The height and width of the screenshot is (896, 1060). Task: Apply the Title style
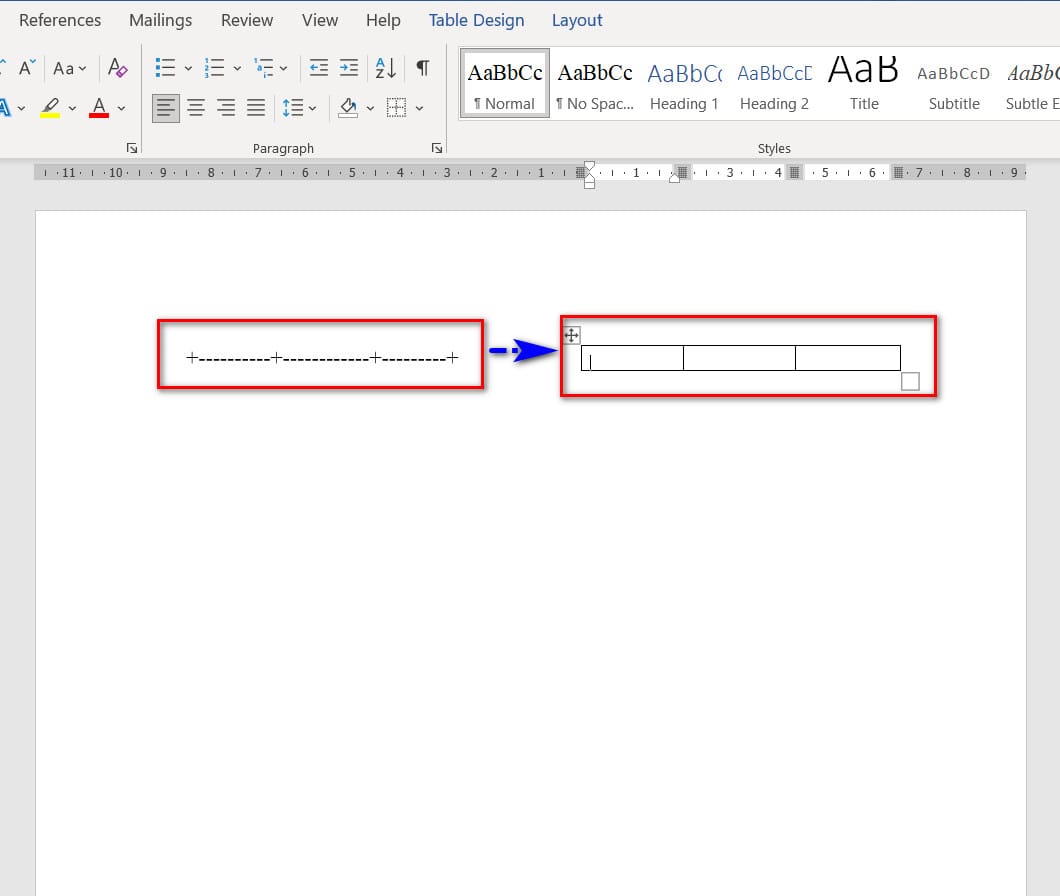864,85
